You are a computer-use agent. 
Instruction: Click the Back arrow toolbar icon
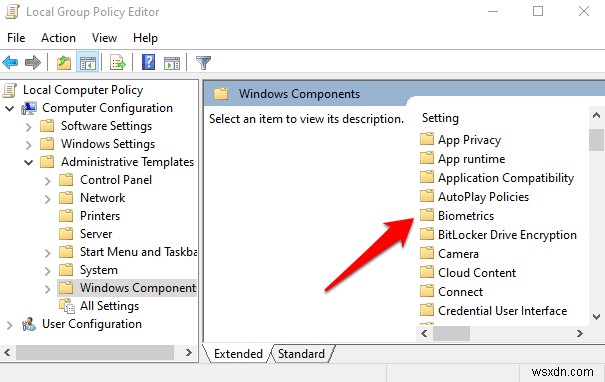coord(10,63)
